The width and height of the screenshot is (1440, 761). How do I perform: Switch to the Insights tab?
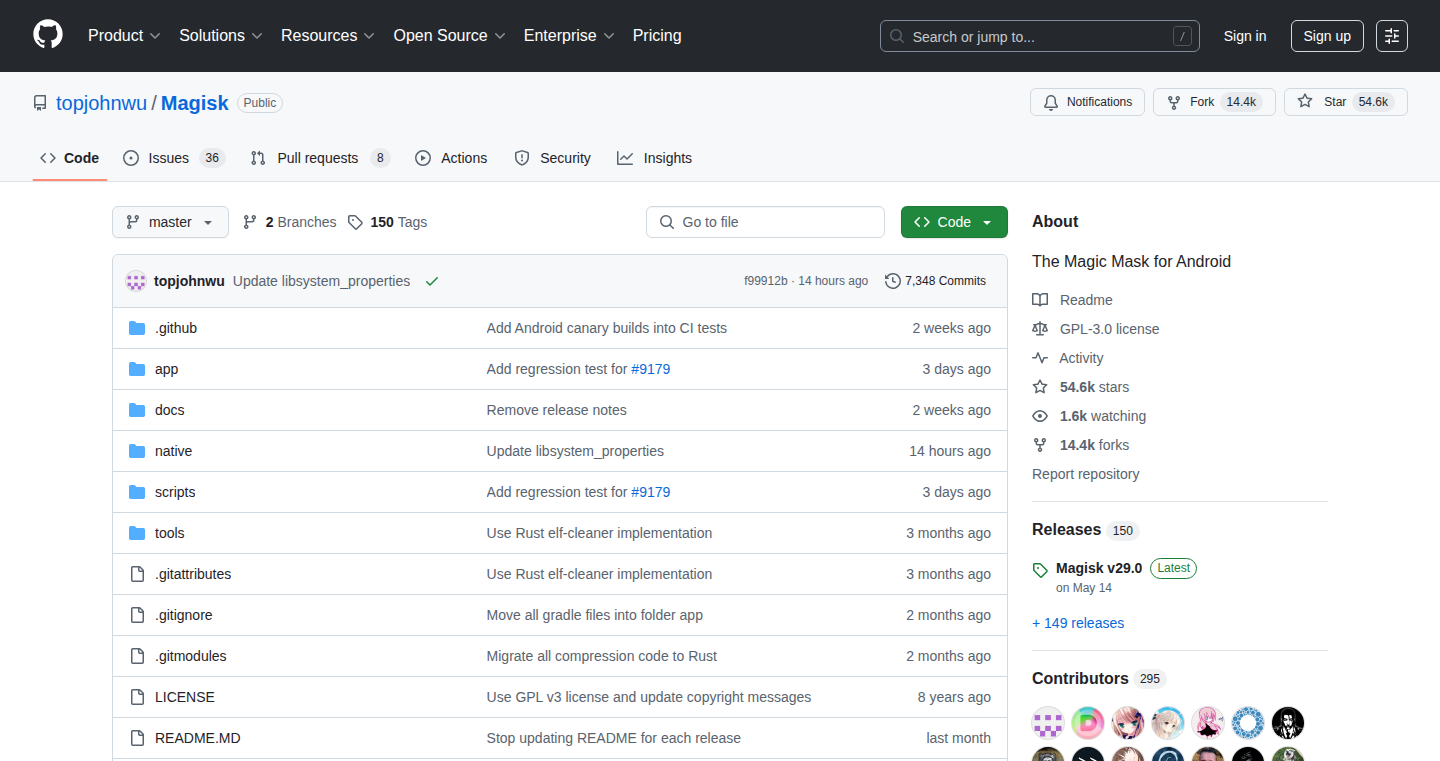(x=654, y=158)
